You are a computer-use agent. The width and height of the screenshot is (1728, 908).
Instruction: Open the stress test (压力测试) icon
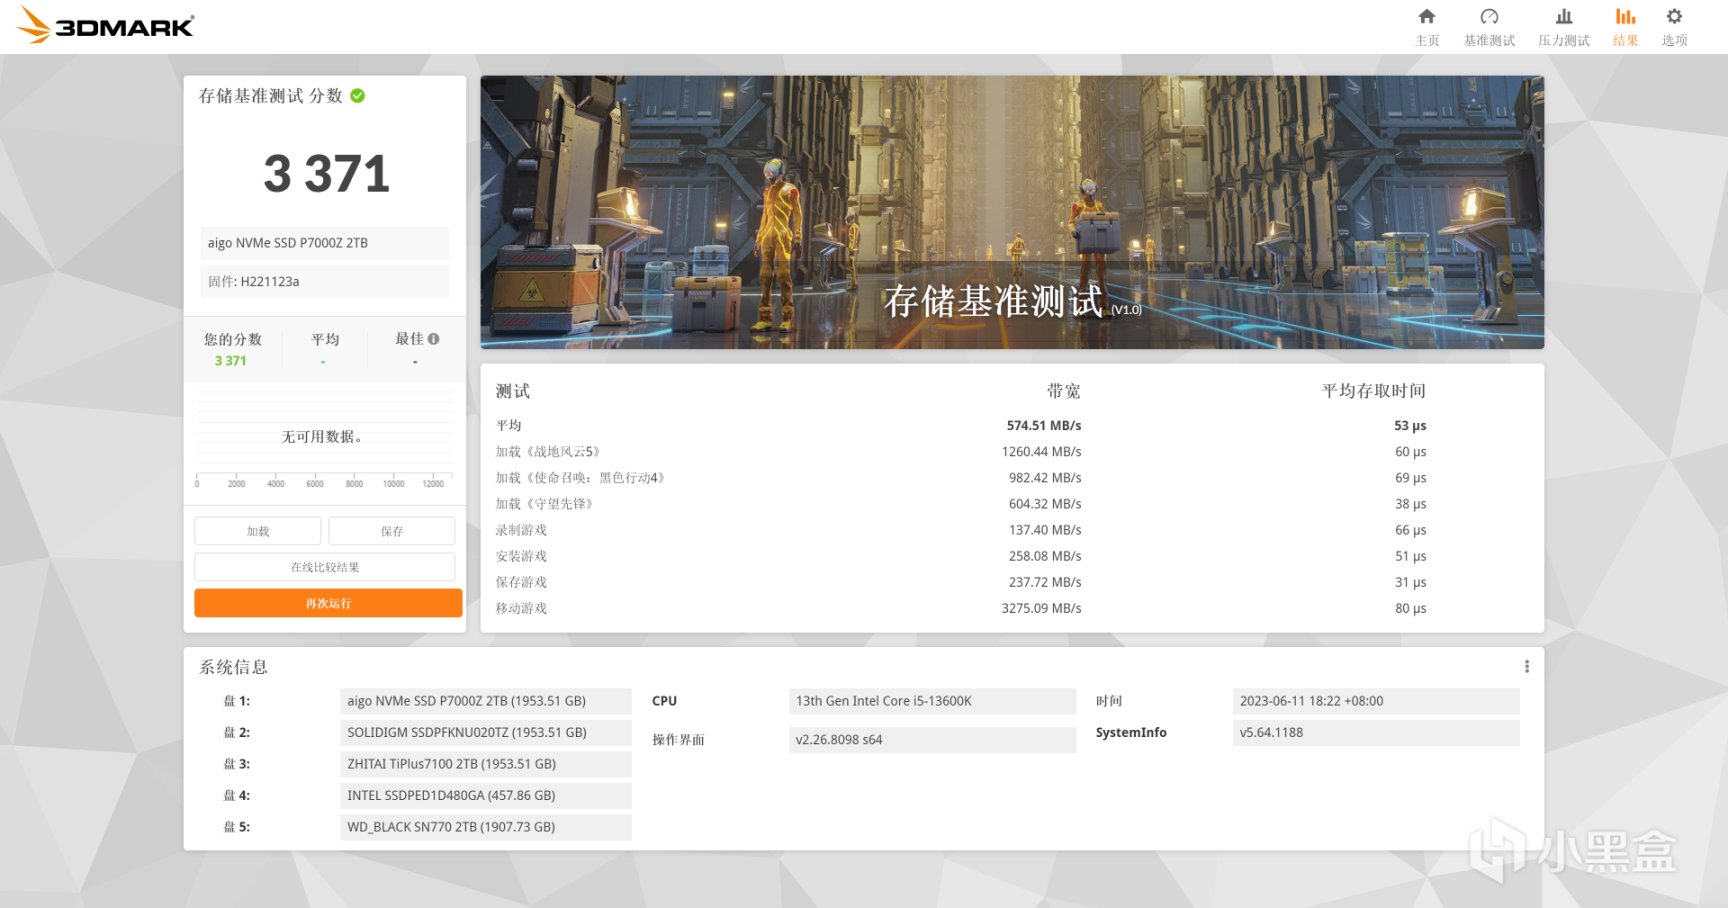[1564, 17]
